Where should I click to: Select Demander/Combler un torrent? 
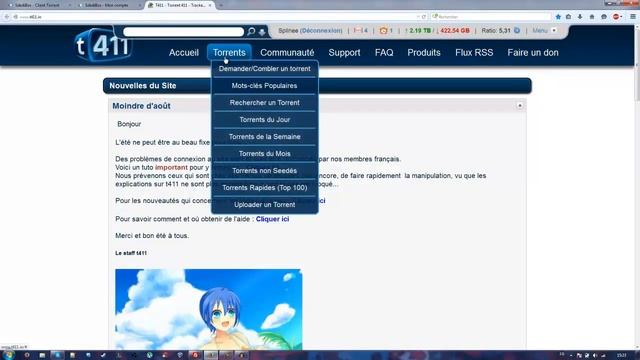264,69
